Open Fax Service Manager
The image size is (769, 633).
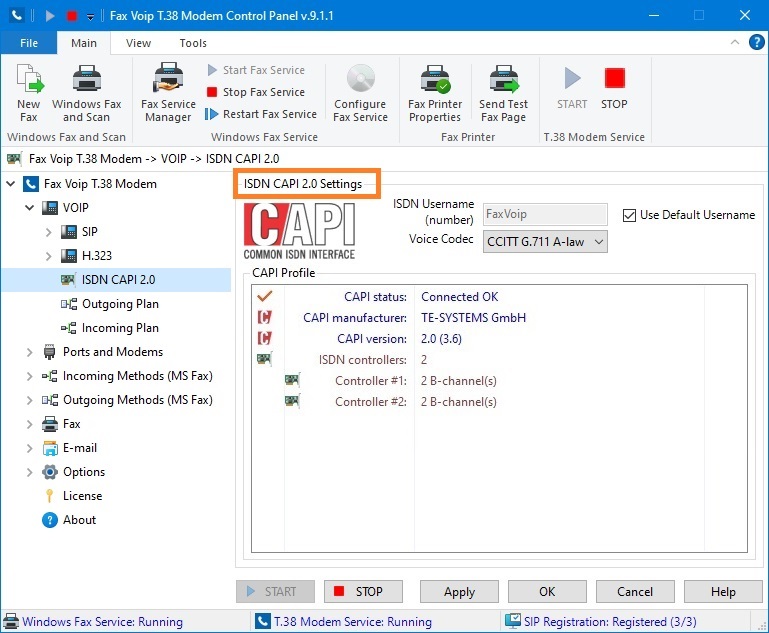pos(168,93)
